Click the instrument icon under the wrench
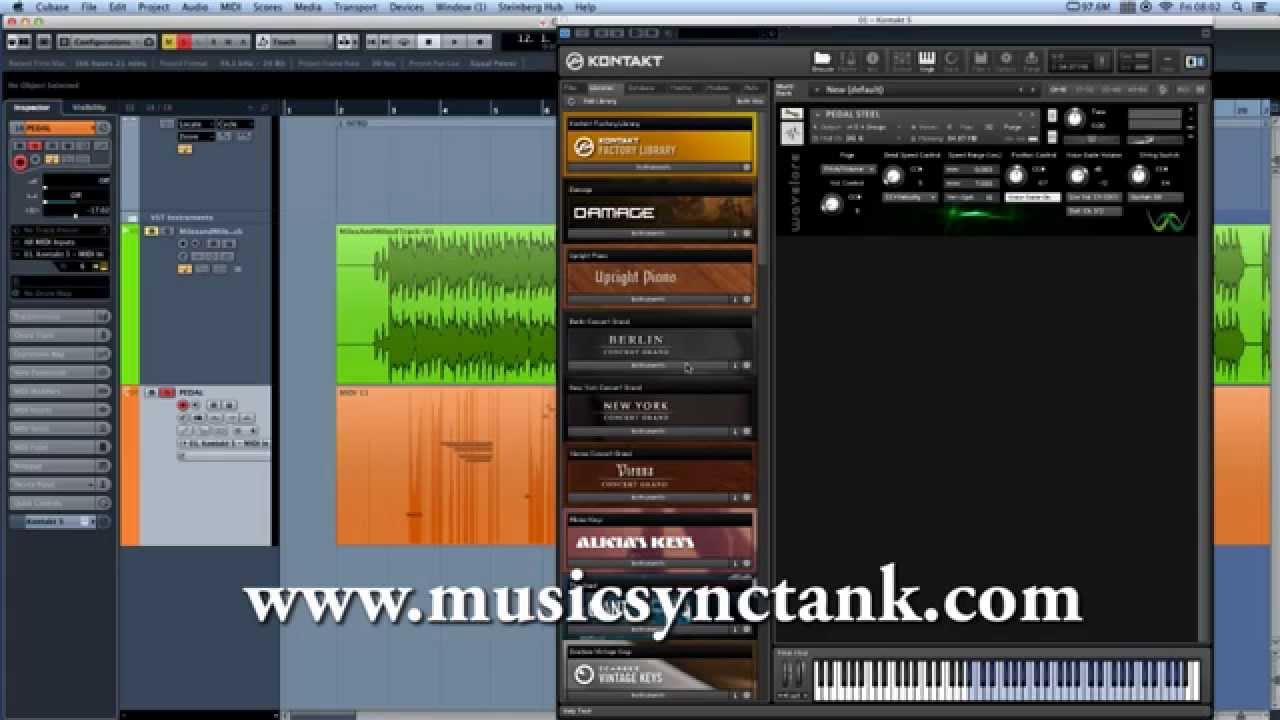Image resolution: width=1280 pixels, height=720 pixels. 792,133
